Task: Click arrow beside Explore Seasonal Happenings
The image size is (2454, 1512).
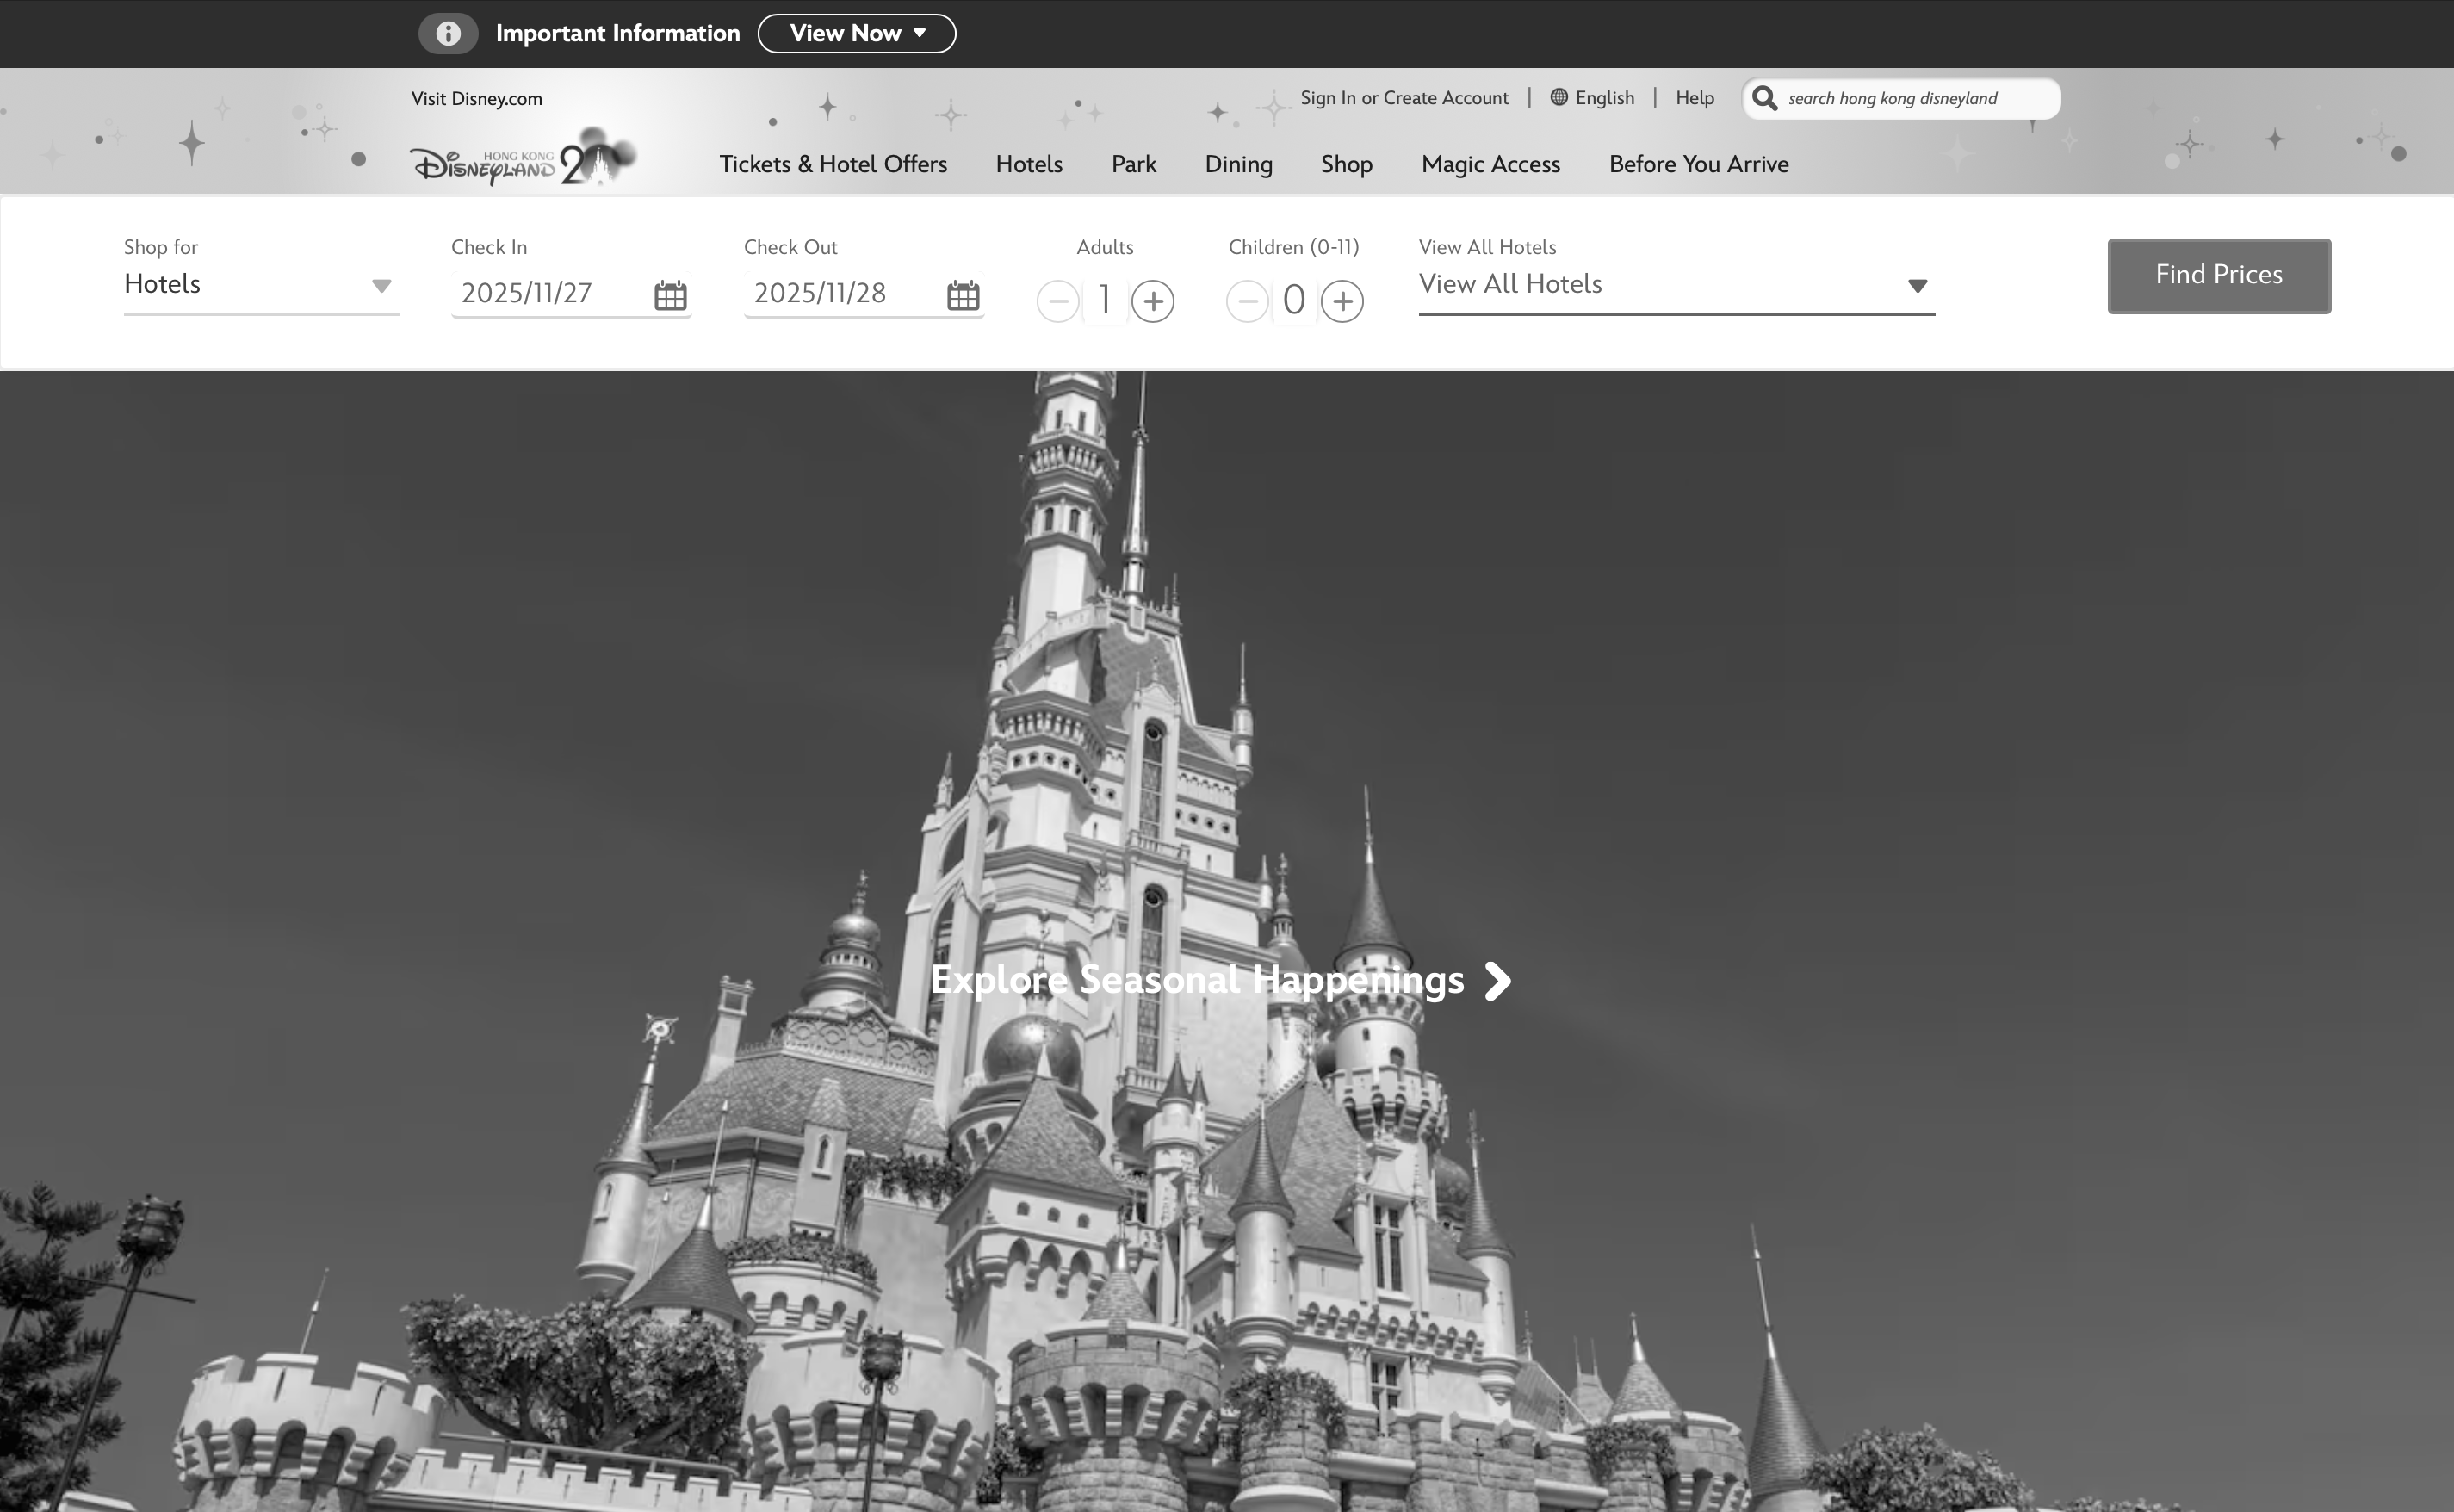Action: tap(1497, 981)
